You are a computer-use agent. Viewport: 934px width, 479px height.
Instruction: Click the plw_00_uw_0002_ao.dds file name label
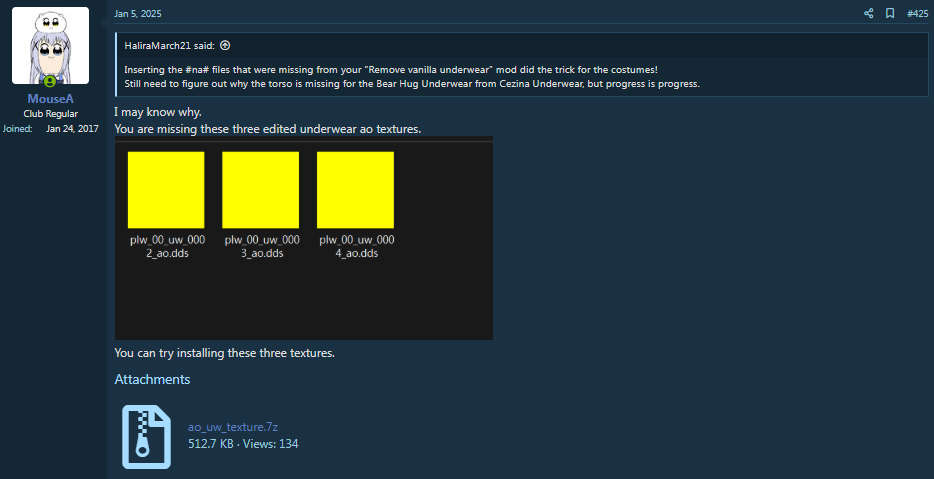click(166, 247)
